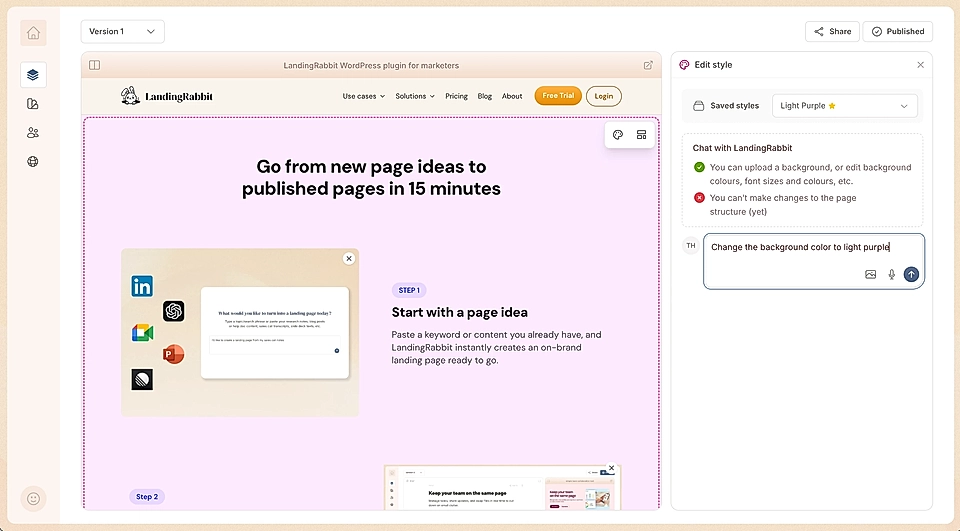The width and height of the screenshot is (960, 531).
Task: Close the Edit style panel
Action: tap(920, 65)
